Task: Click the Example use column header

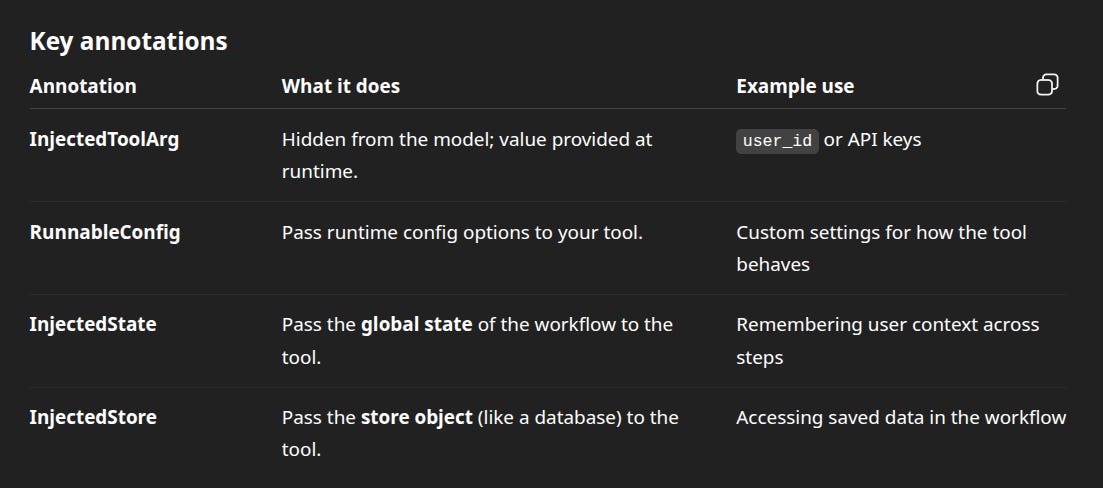Action: (x=795, y=86)
